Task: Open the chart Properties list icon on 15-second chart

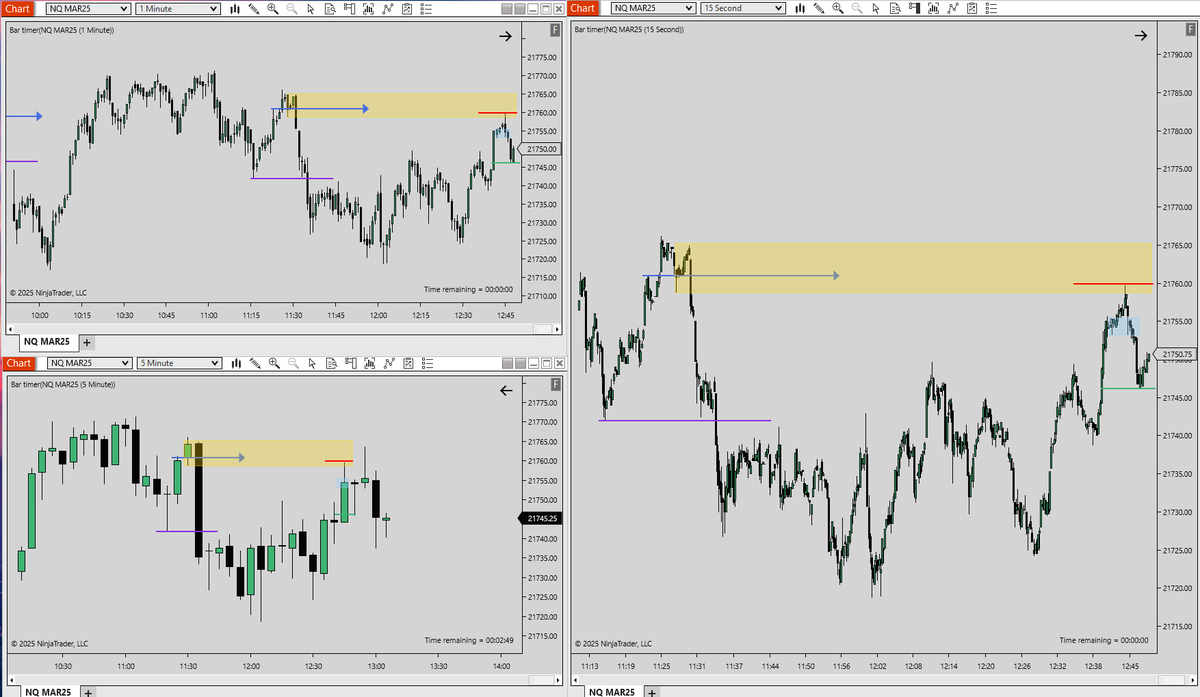Action: click(990, 8)
